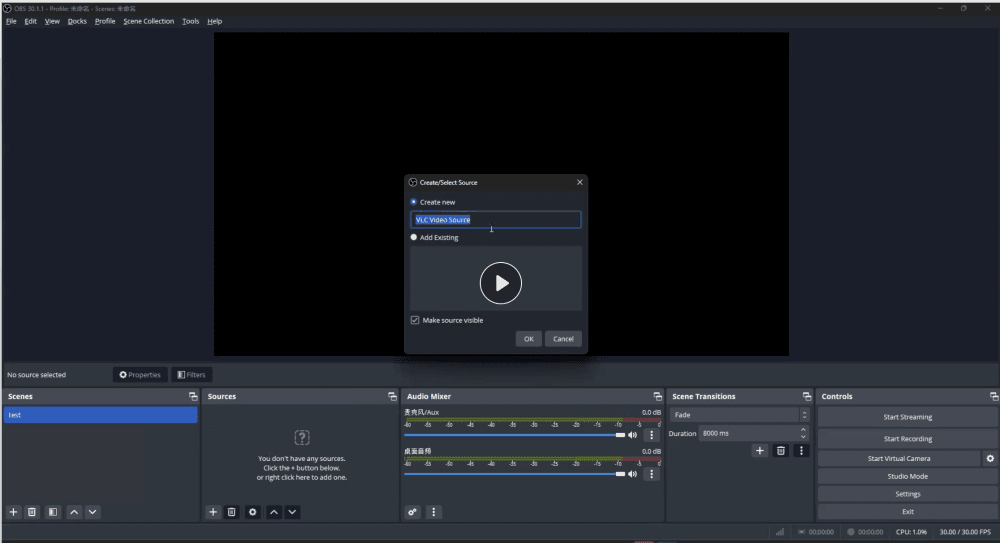
Task: Open the Help menu
Action: pos(215,21)
